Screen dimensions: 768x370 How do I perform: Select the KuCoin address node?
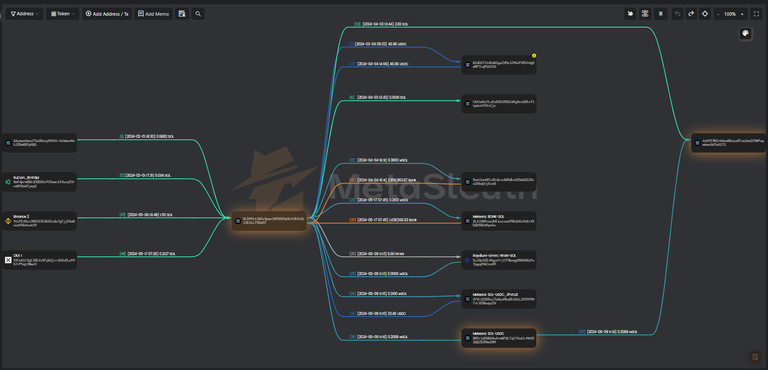pos(39,182)
